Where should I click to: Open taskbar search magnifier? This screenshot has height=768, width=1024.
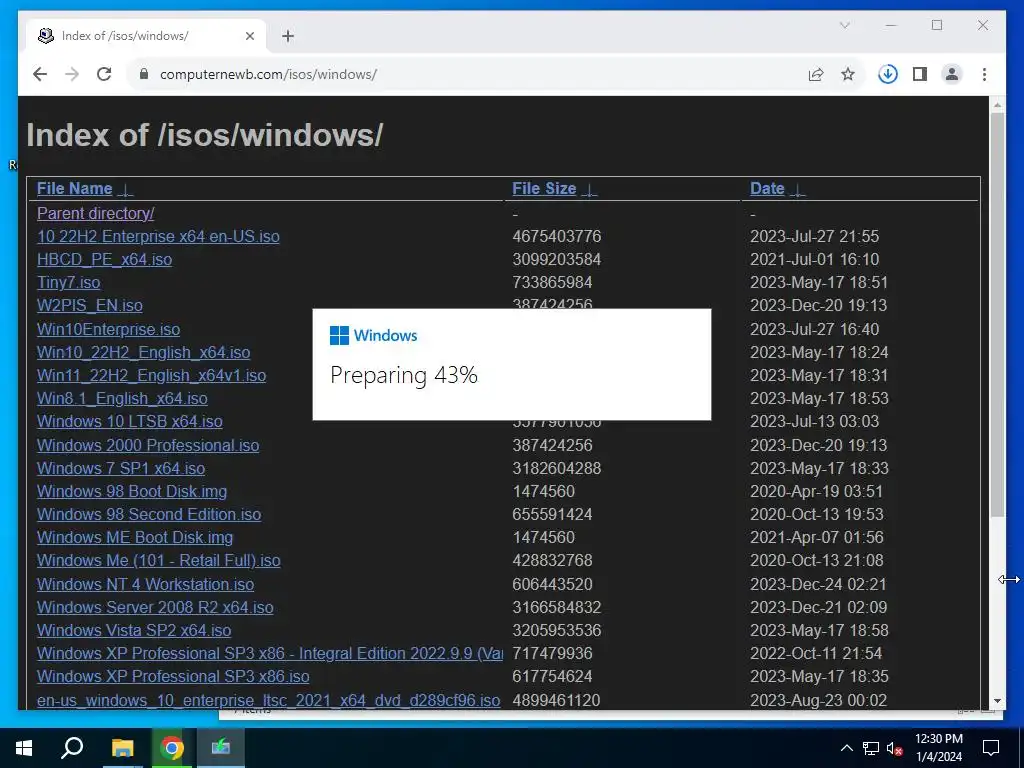click(72, 748)
